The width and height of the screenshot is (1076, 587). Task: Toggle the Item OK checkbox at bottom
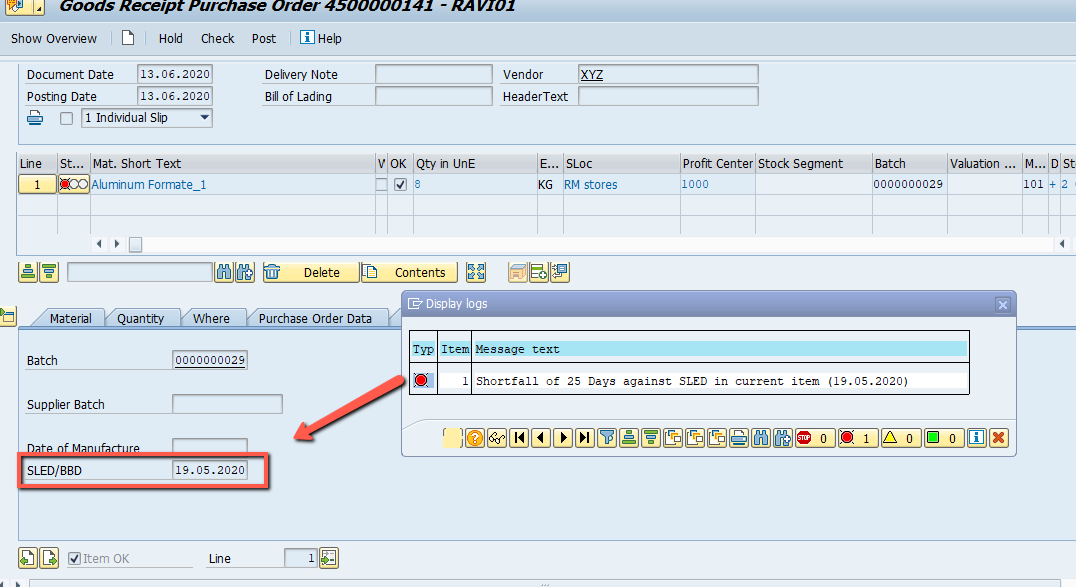[x=75, y=558]
